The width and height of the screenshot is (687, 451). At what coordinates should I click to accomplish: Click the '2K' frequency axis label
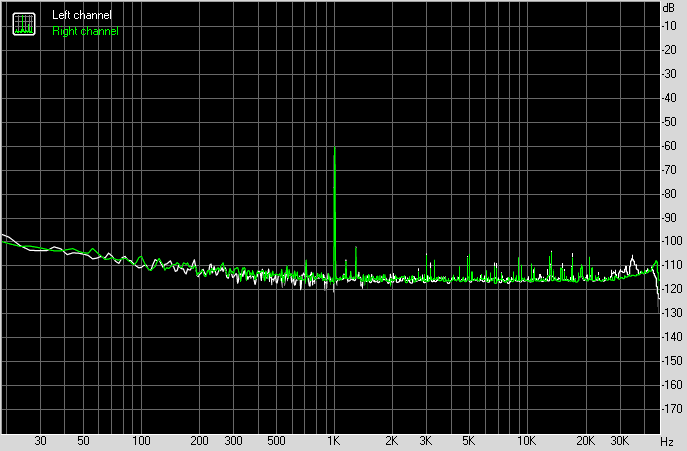coord(392,441)
